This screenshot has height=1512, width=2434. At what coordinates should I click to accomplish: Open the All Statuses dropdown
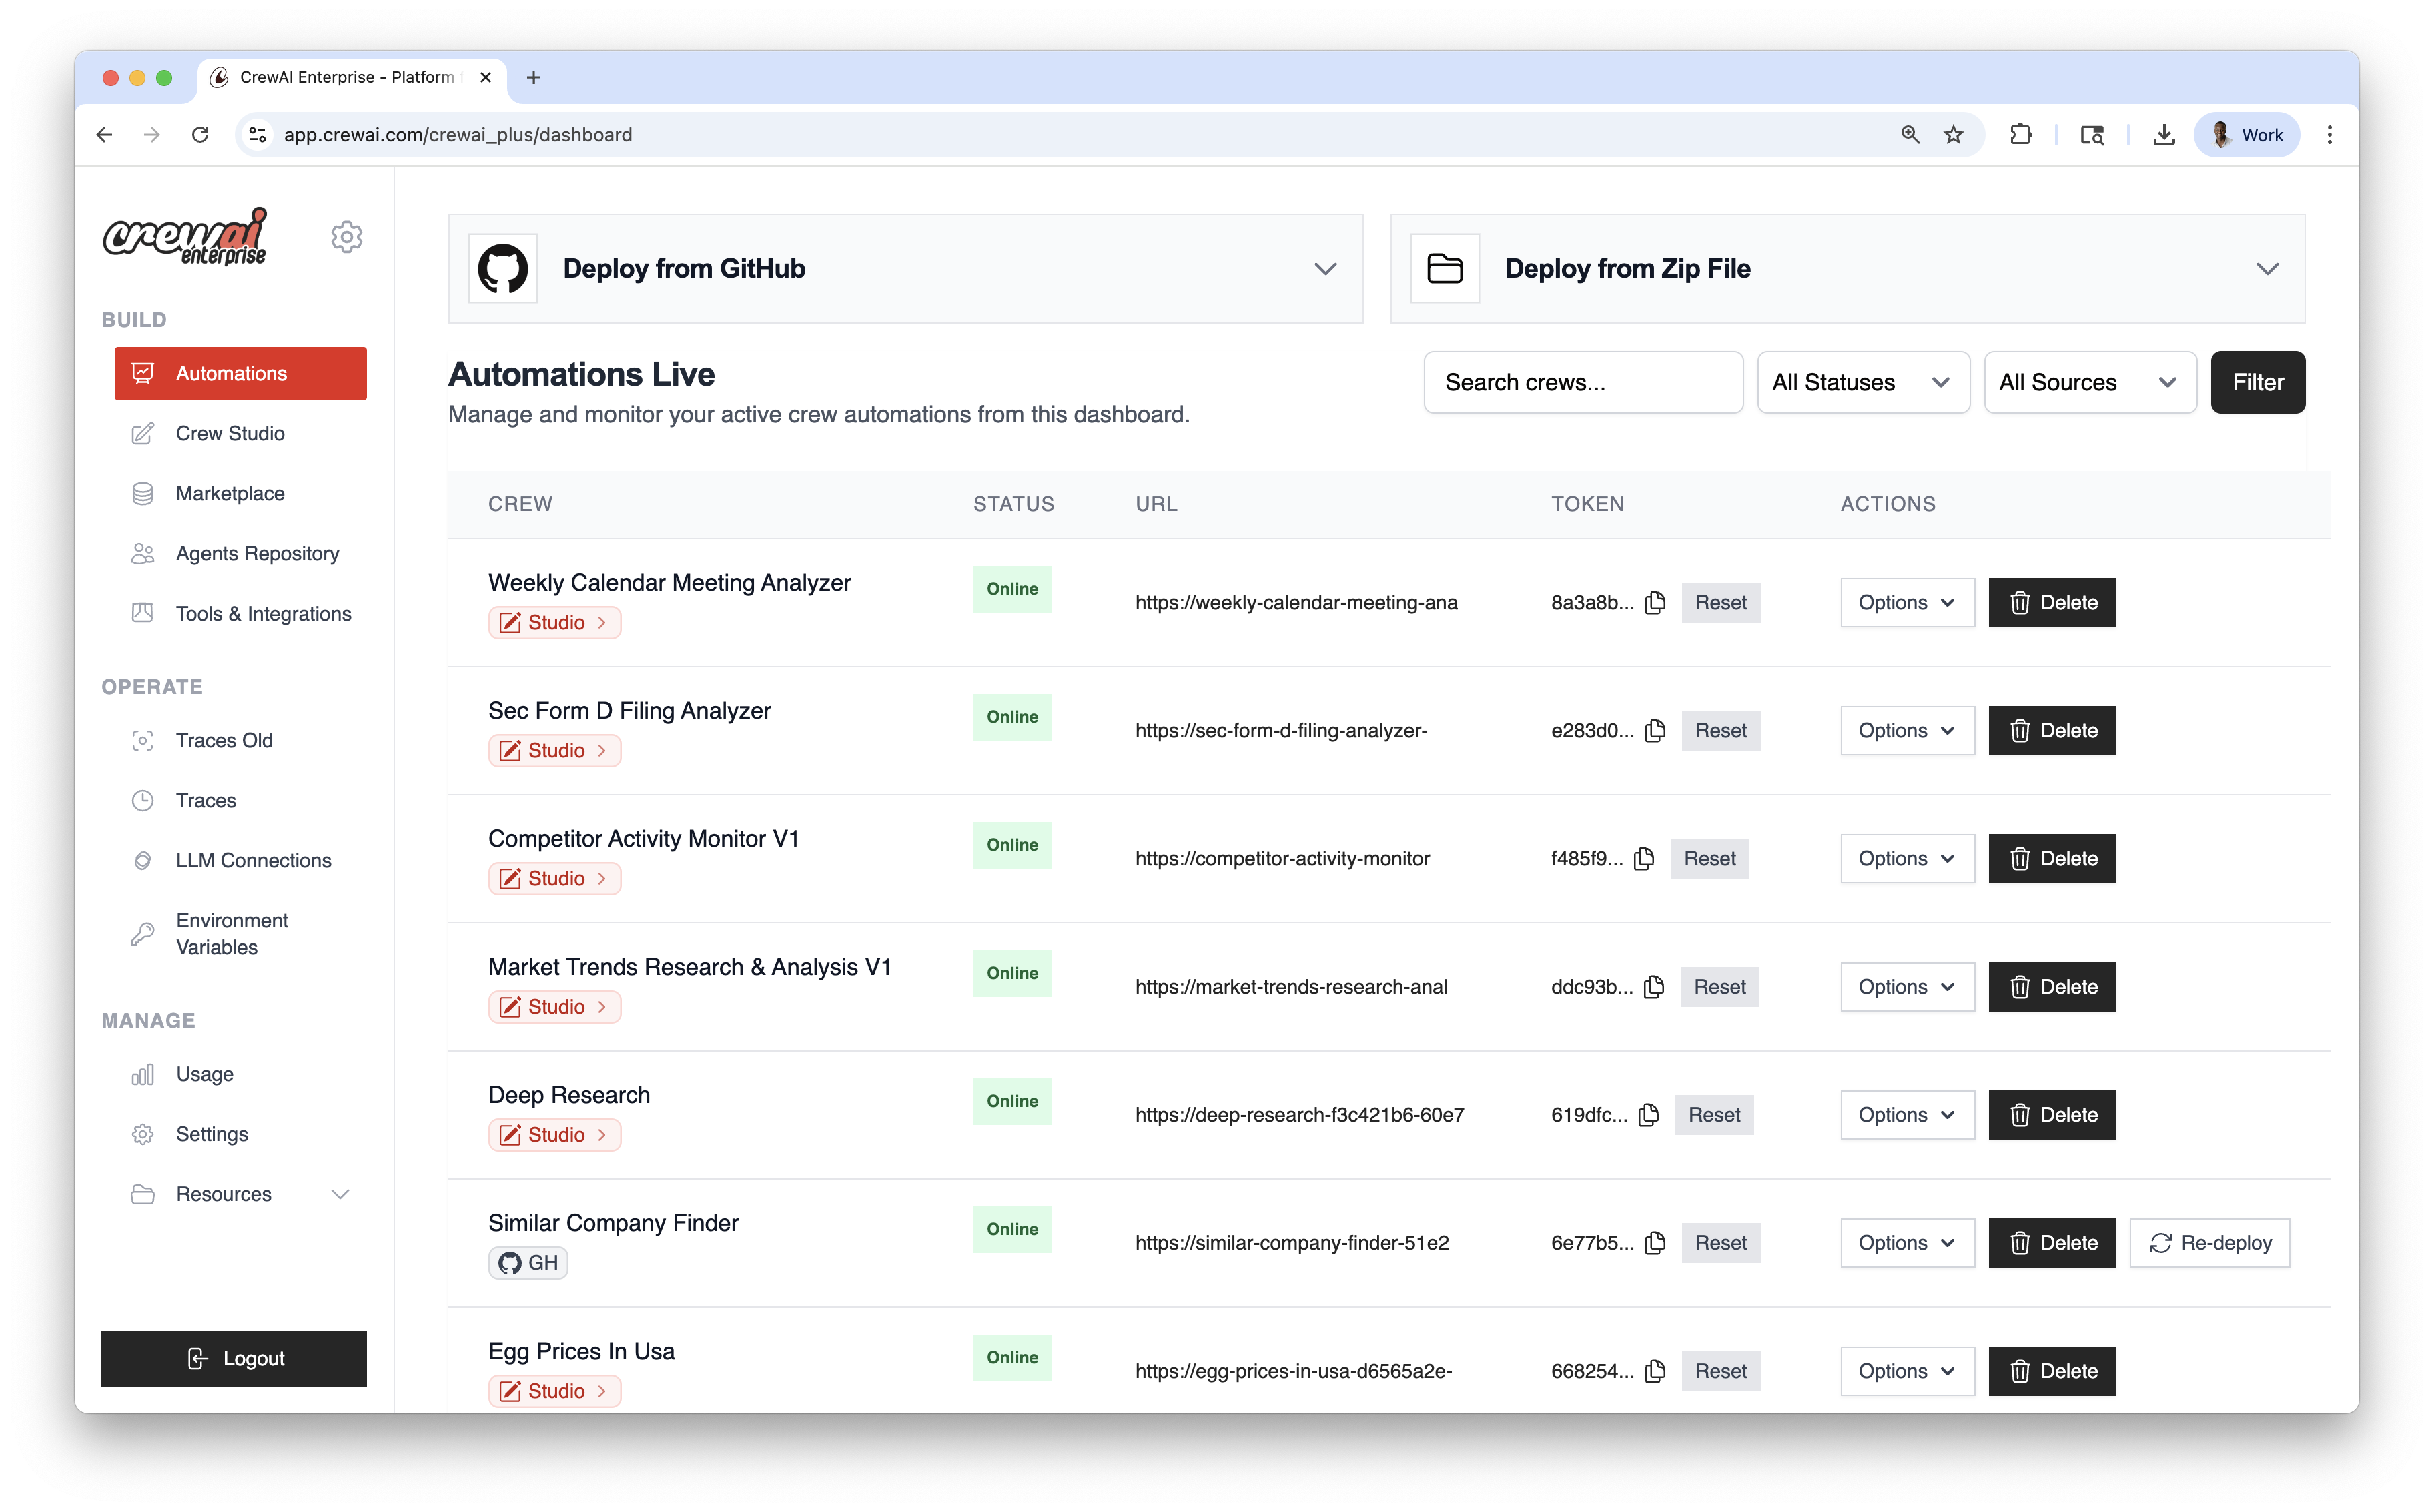pos(1862,382)
